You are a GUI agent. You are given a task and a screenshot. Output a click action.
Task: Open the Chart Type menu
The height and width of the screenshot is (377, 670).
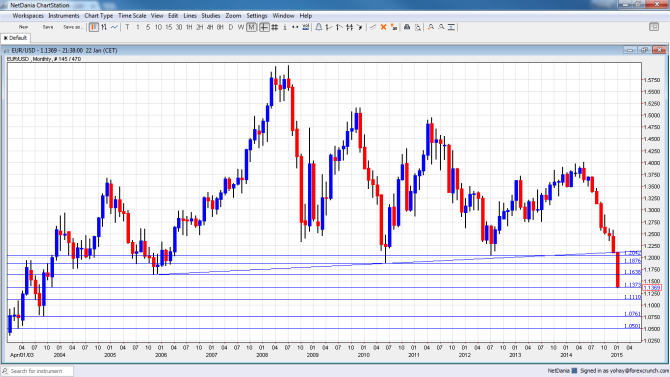[99, 16]
